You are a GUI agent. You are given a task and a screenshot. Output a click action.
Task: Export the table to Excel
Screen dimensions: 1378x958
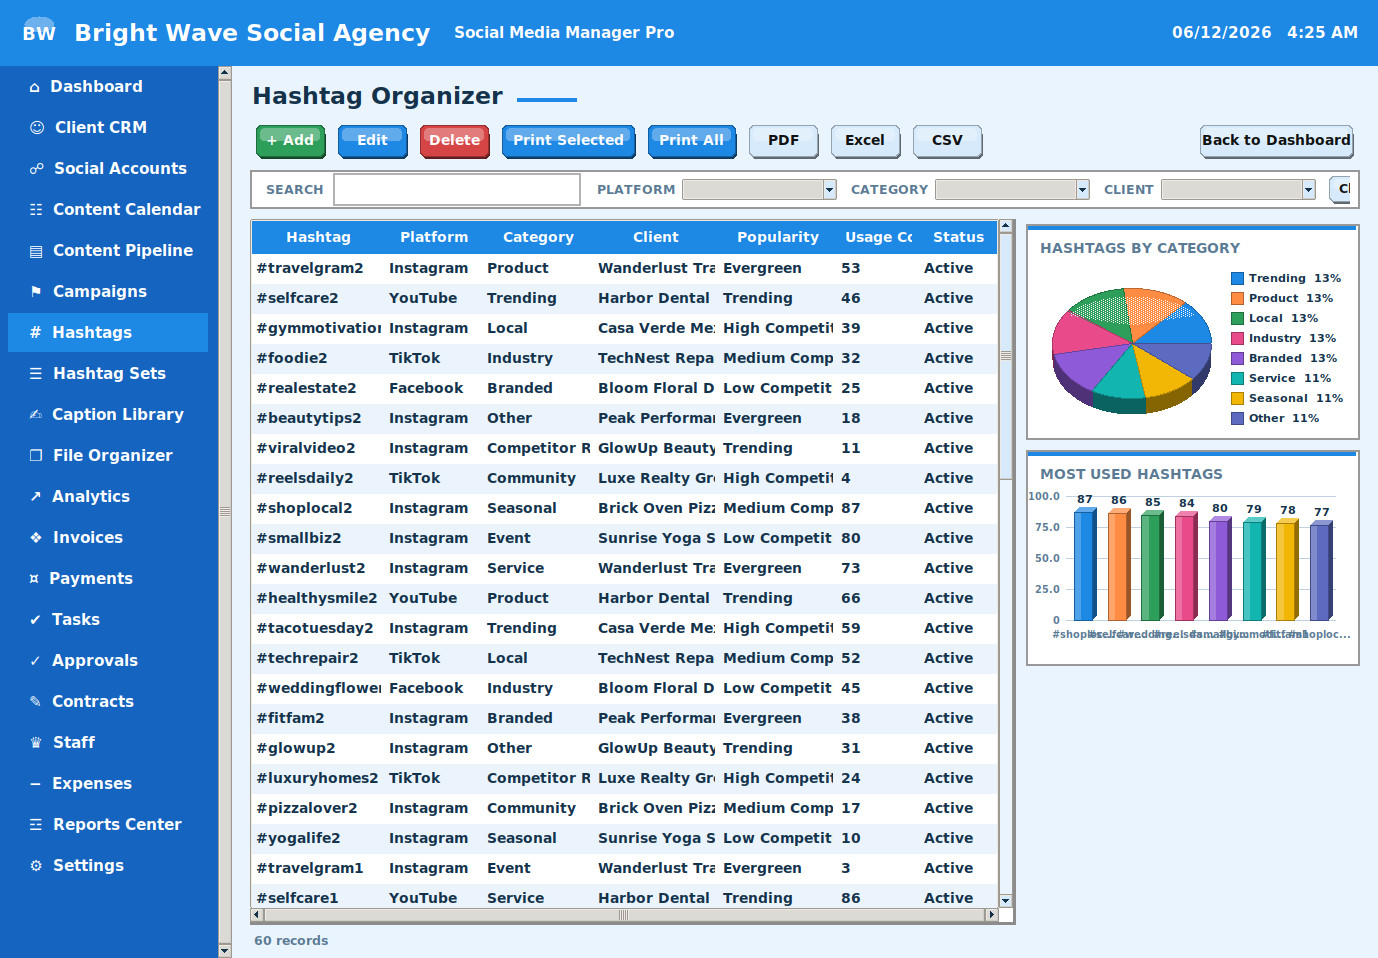pos(865,141)
